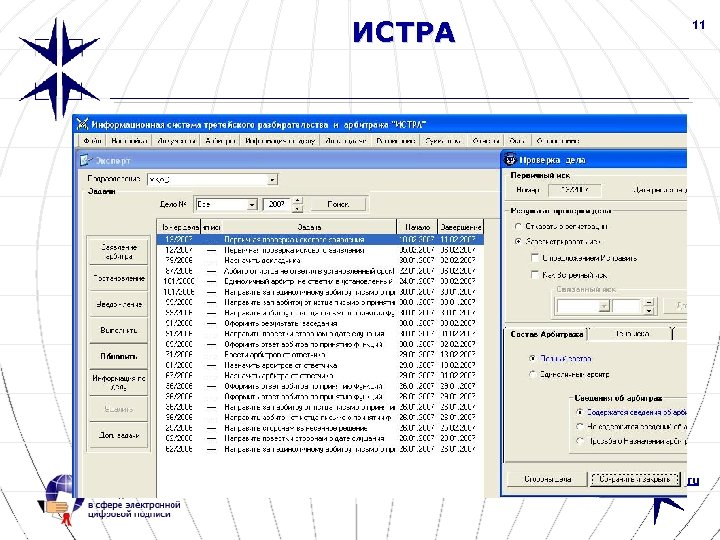Image resolution: width=720 pixels, height=540 pixels.
Task: Click the Постановление button
Action: tap(118, 278)
